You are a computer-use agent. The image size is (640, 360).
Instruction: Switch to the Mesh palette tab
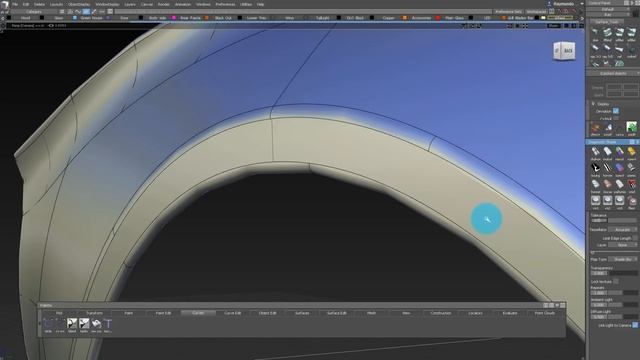(x=371, y=313)
